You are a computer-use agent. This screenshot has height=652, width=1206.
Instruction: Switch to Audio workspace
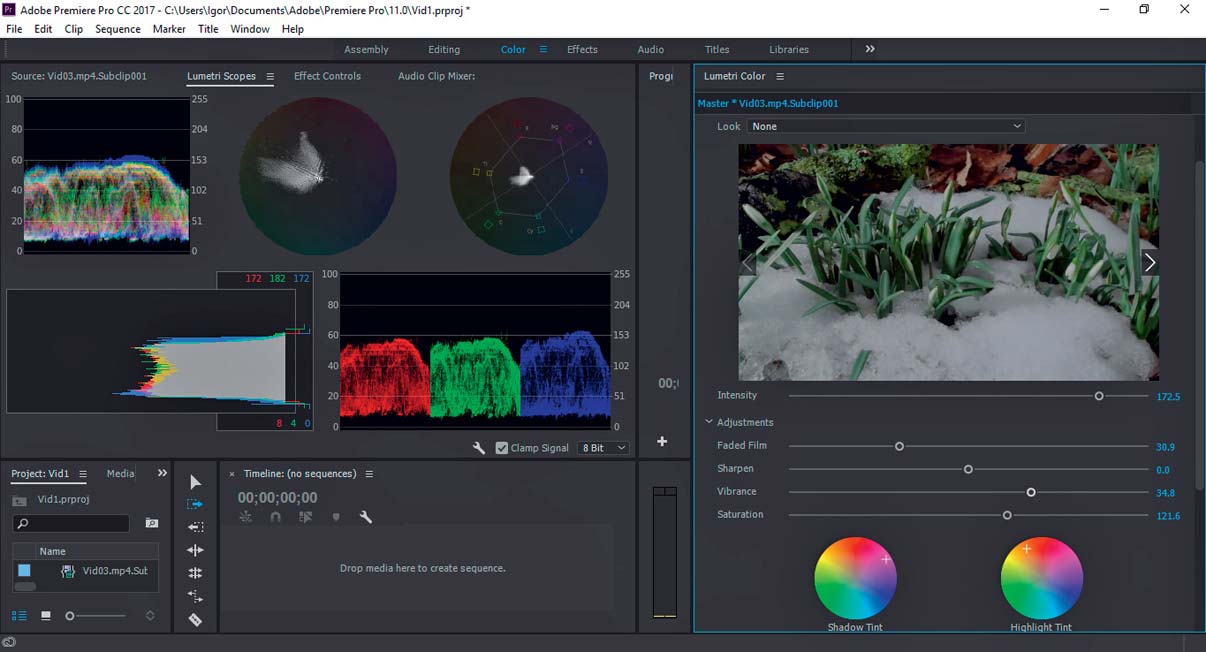click(x=651, y=49)
